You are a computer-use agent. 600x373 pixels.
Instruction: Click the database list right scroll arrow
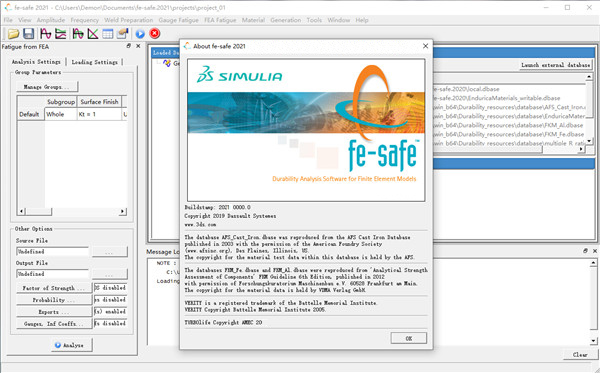[x=582, y=149]
